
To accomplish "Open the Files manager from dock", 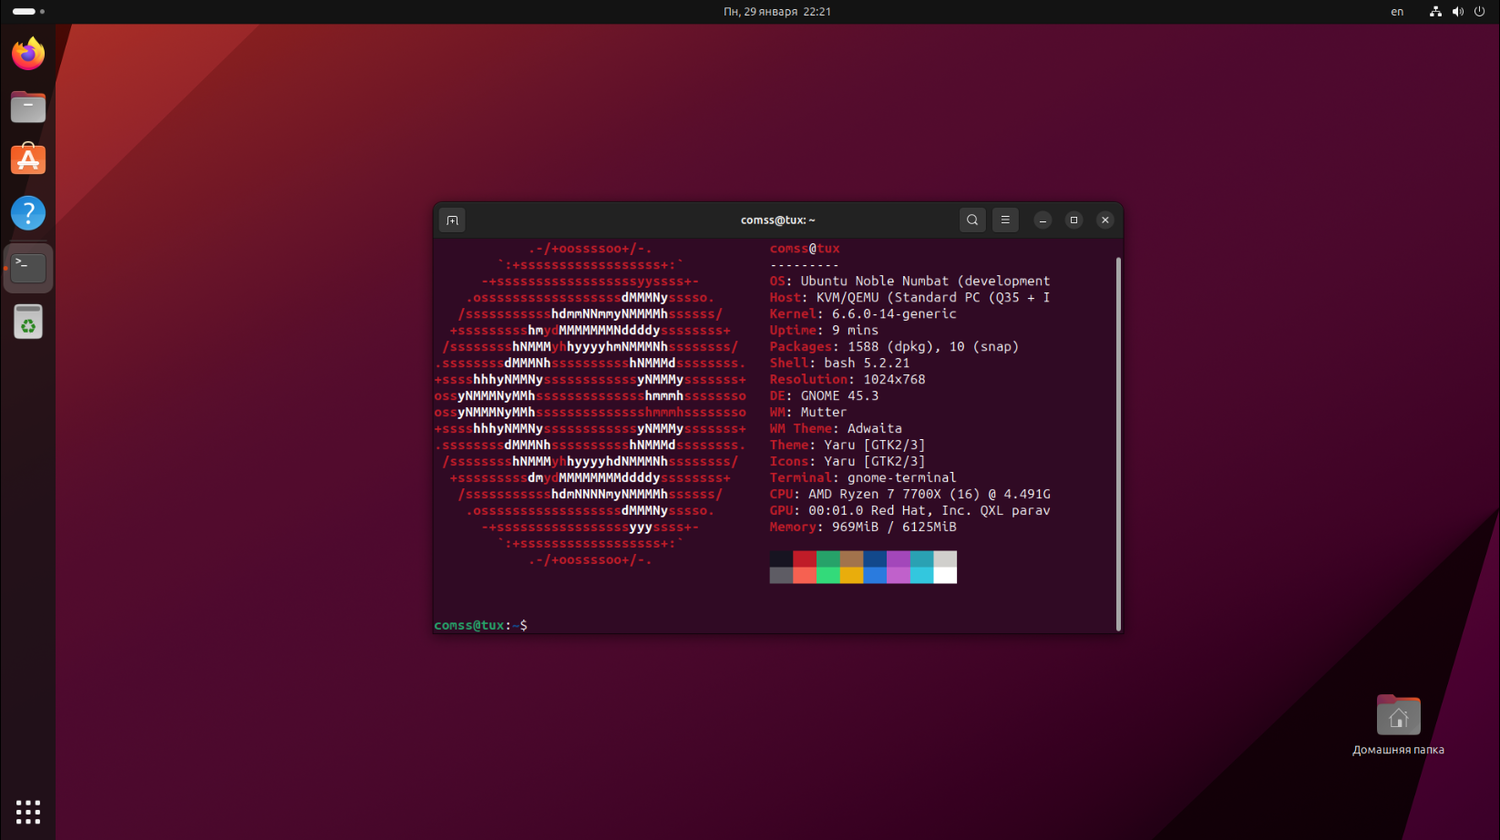I will (x=28, y=106).
